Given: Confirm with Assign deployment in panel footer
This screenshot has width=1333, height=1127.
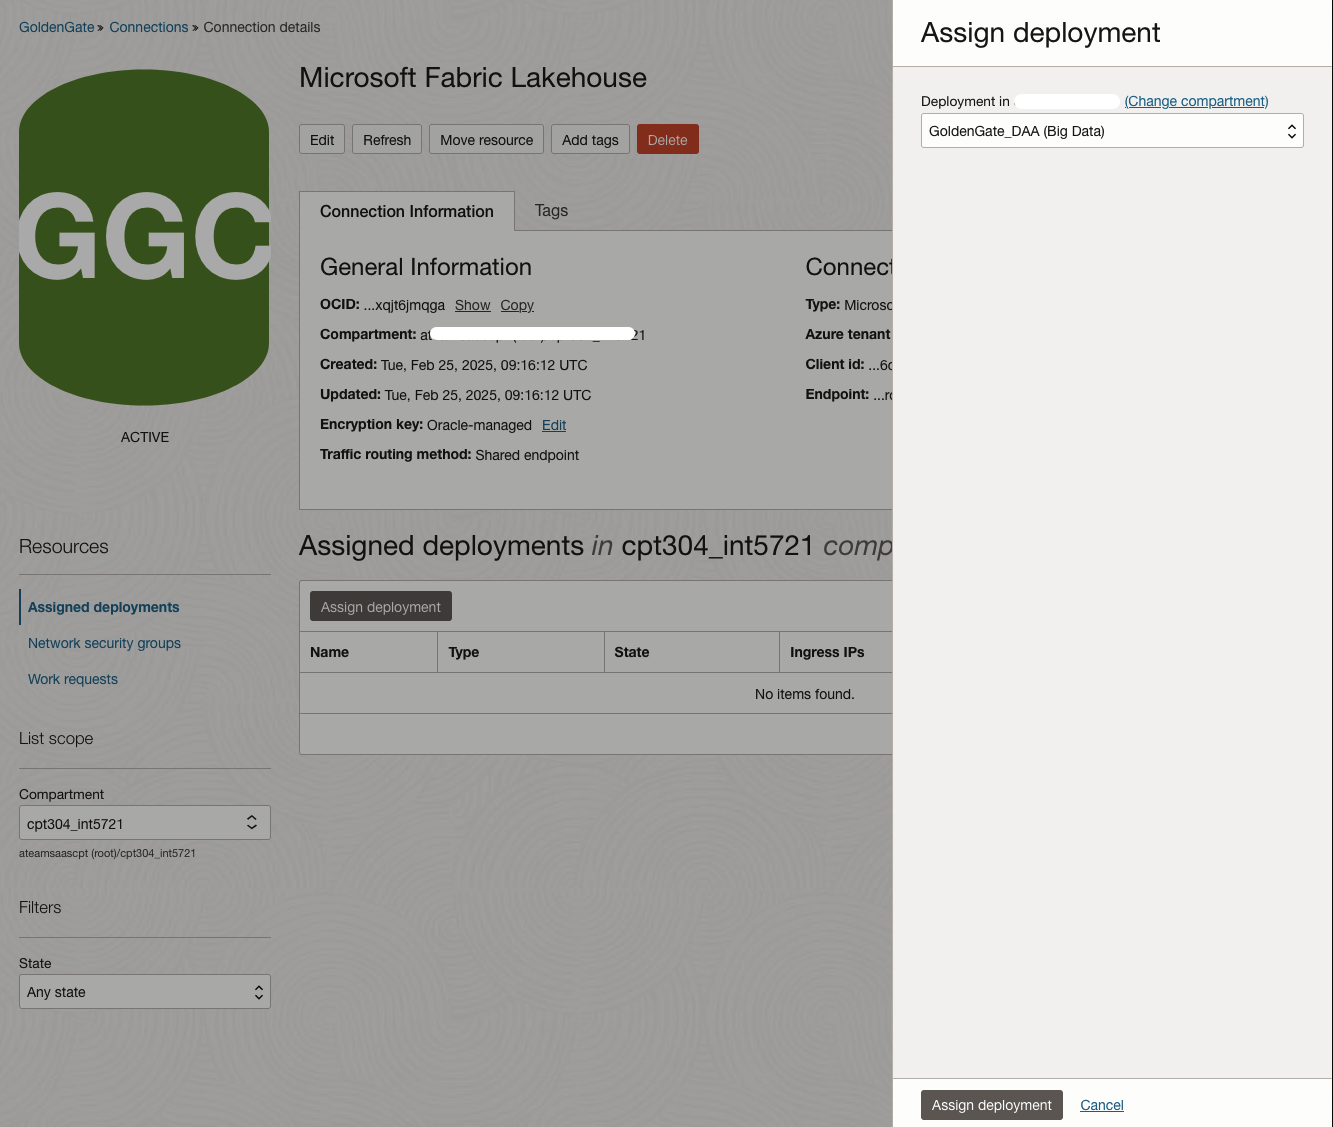Looking at the screenshot, I should [991, 1105].
